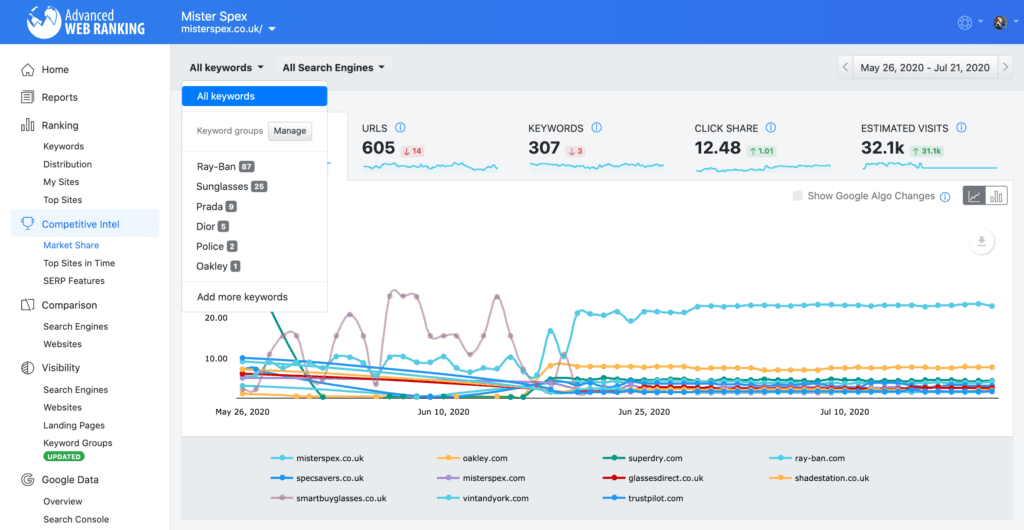The image size is (1024, 530).
Task: Click the Ranking bar chart icon
Action: [27, 125]
